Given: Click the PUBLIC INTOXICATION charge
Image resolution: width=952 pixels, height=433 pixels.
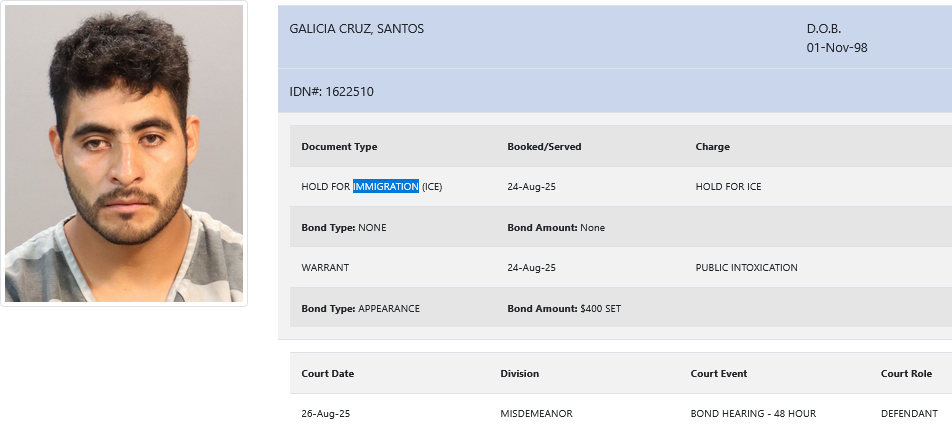Looking at the screenshot, I should [746, 267].
